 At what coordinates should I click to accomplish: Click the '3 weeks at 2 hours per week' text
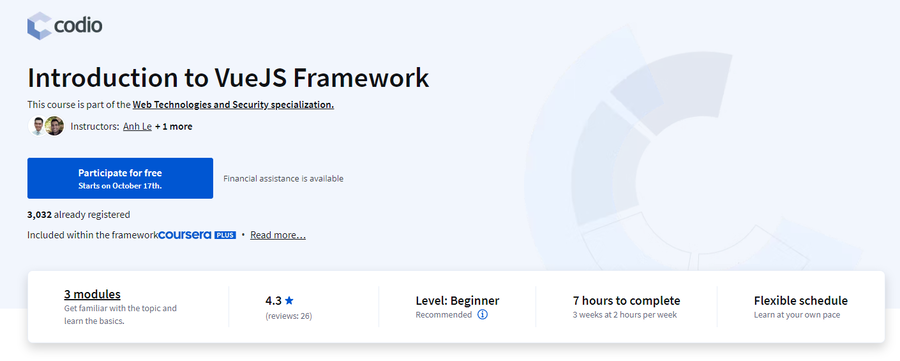[x=625, y=315]
